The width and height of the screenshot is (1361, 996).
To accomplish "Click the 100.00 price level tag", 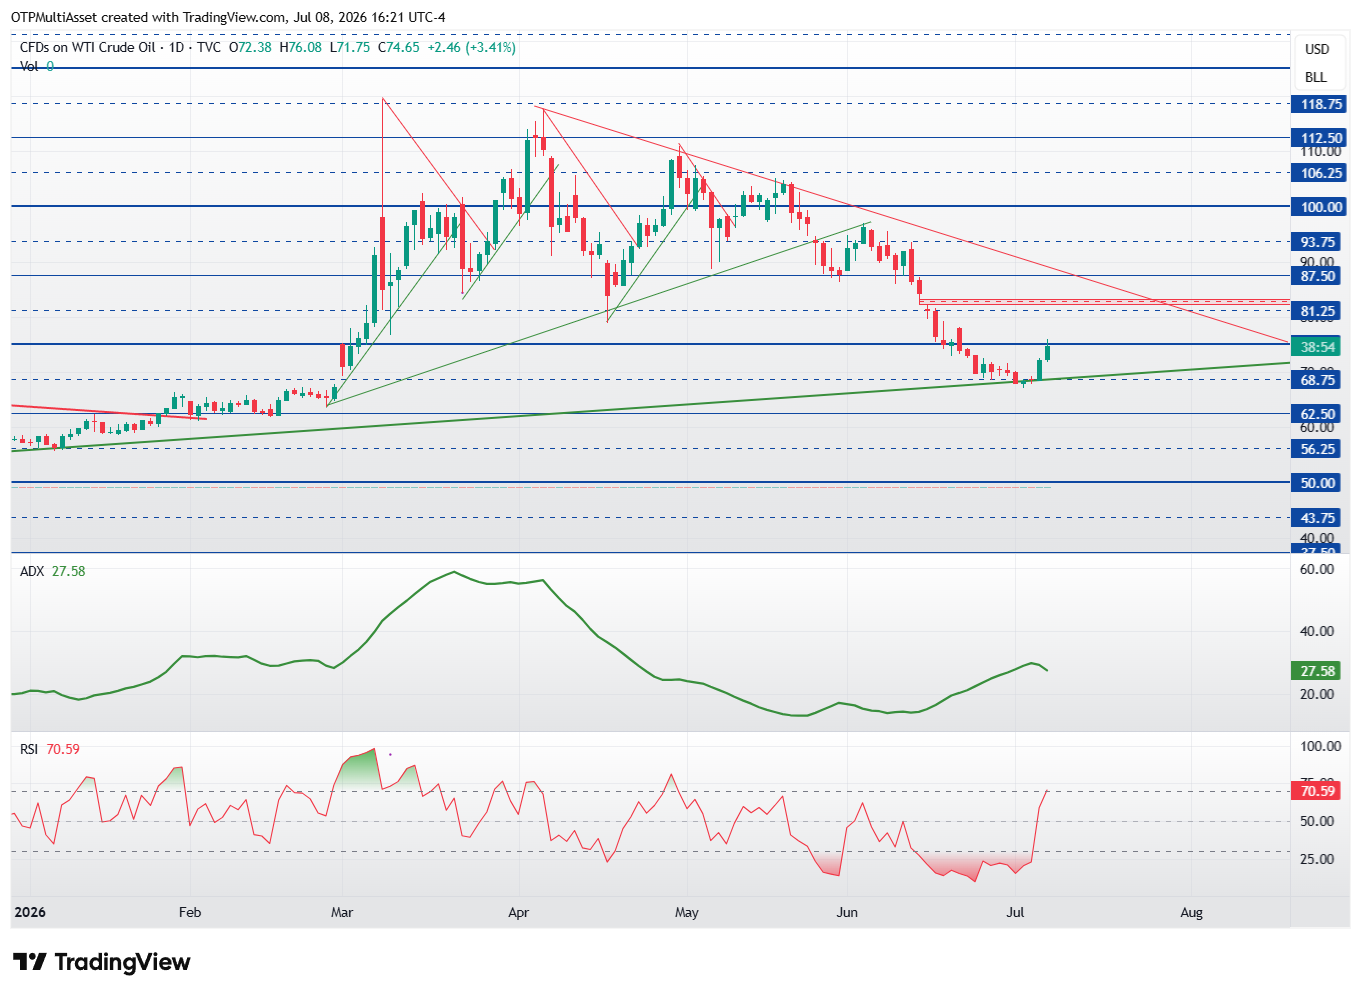I will pos(1320,207).
